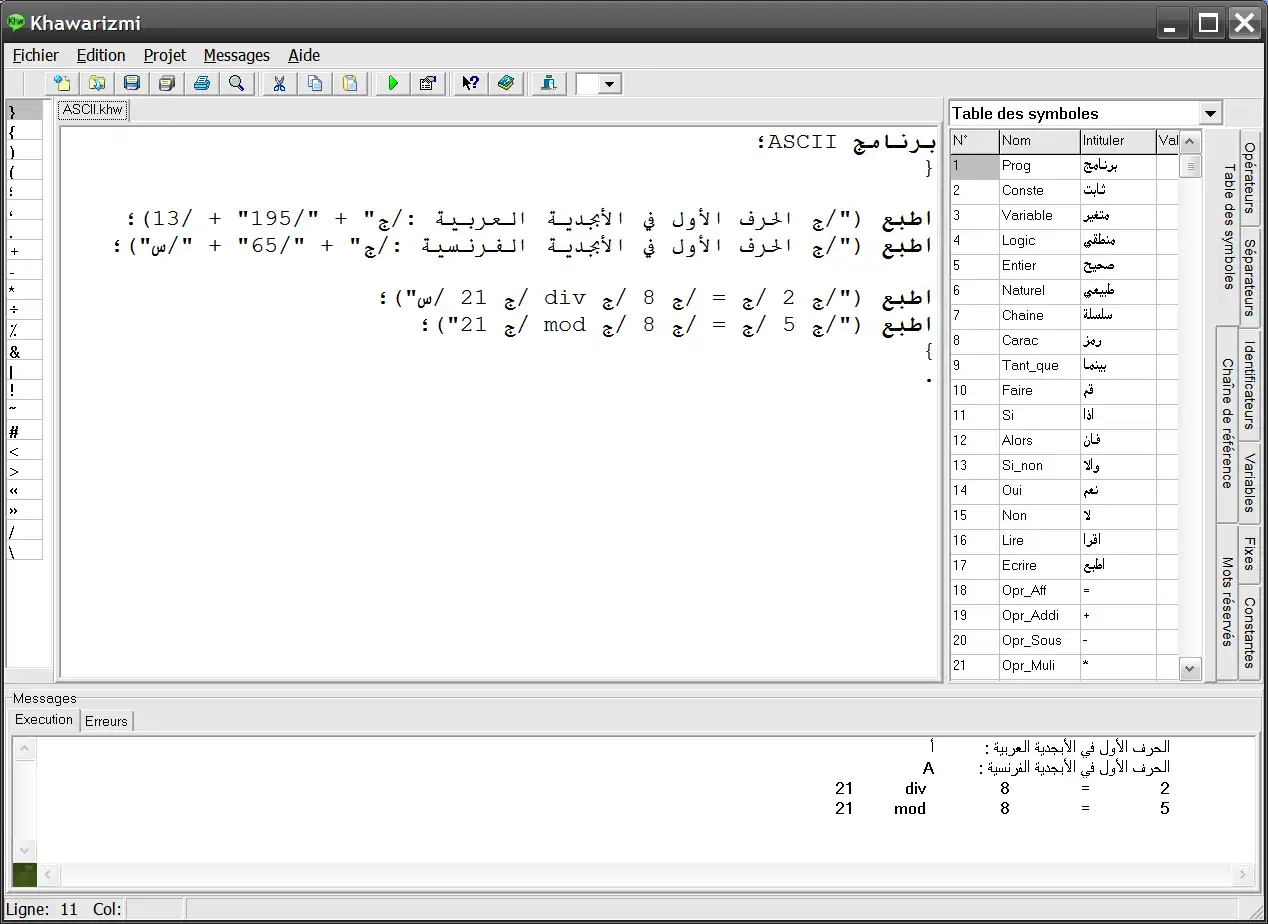Image resolution: width=1268 pixels, height=924 pixels.
Task: Click the Nom column header
Action: tap(1039, 141)
